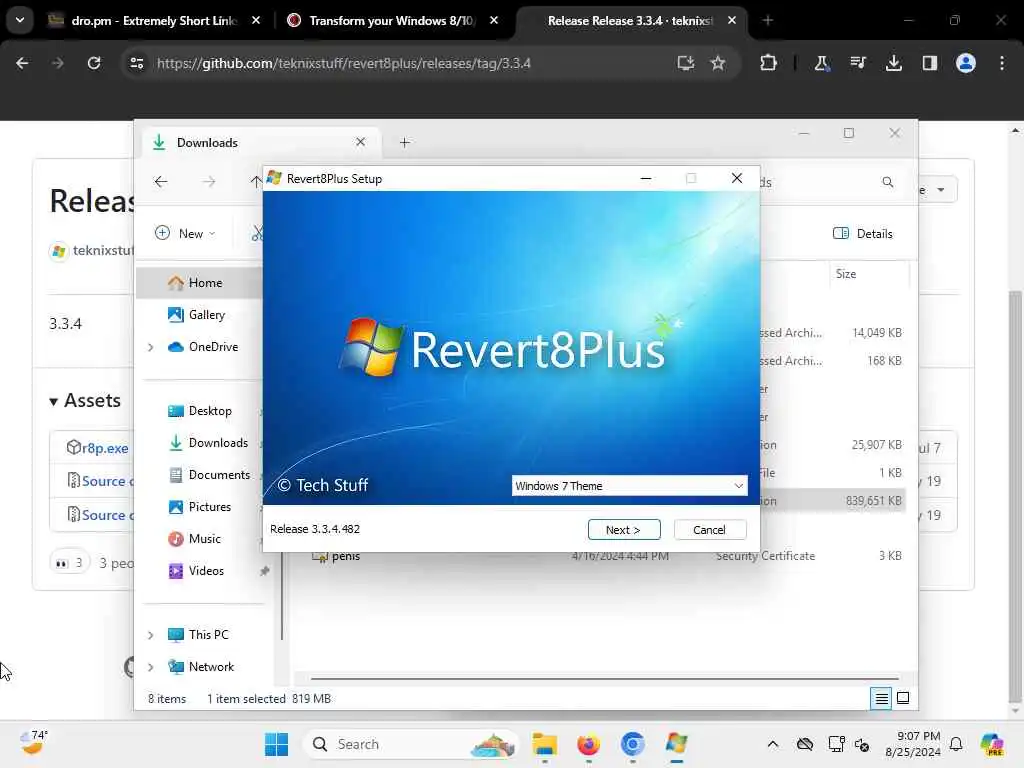Open browser profile avatar
1024x768 pixels.
(965, 63)
